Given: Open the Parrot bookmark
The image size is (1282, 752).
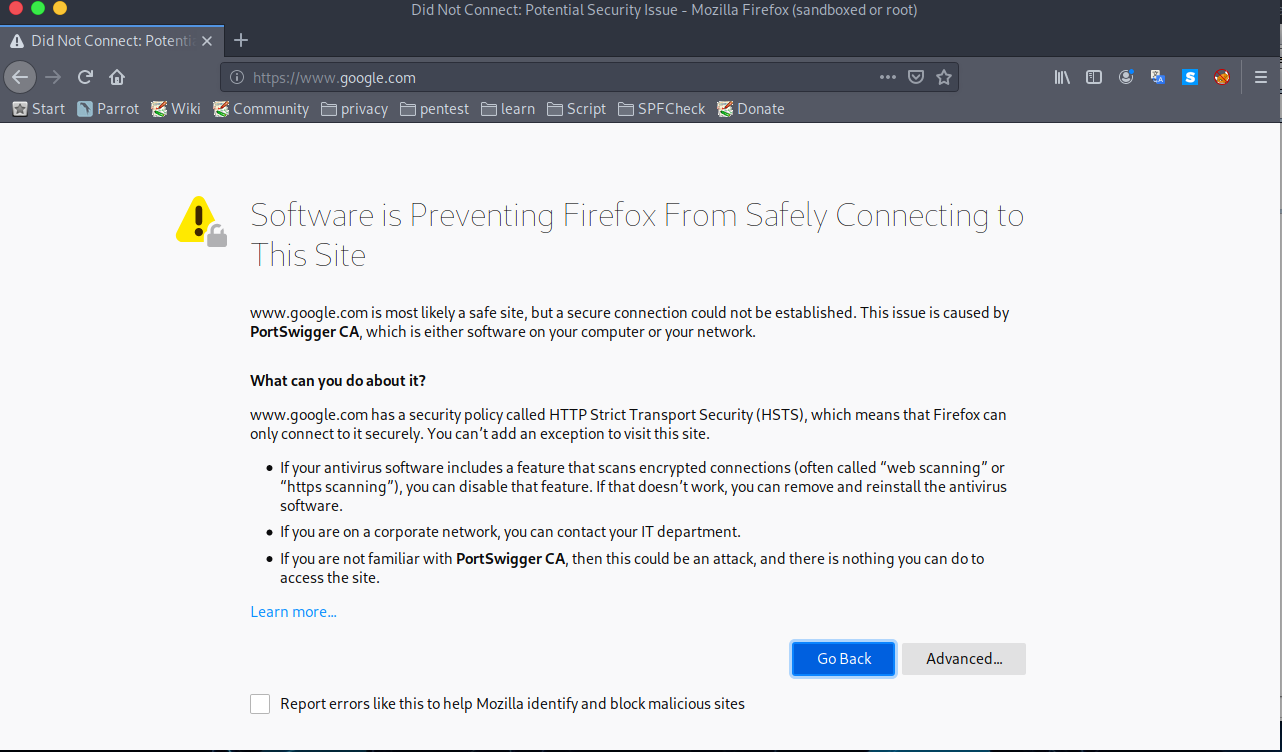Looking at the screenshot, I should [x=107, y=109].
